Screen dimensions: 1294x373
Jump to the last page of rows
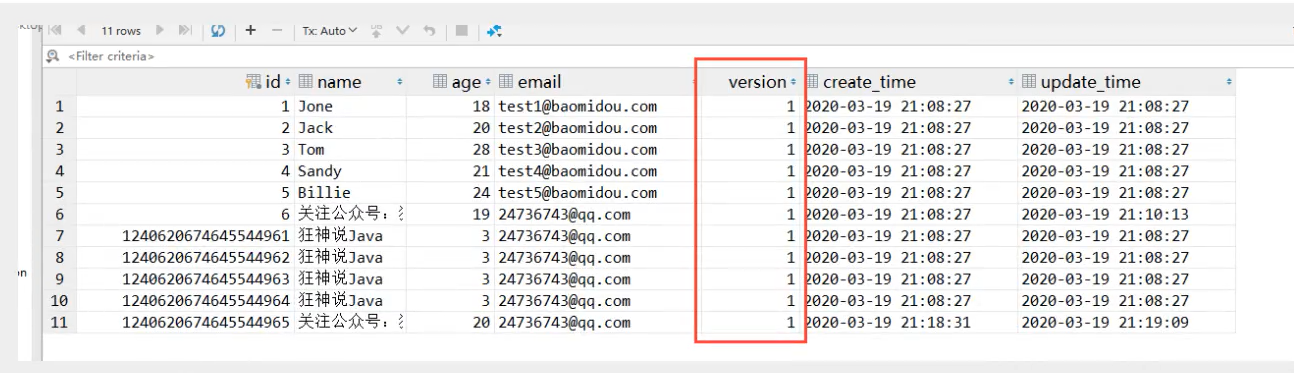click(x=184, y=31)
